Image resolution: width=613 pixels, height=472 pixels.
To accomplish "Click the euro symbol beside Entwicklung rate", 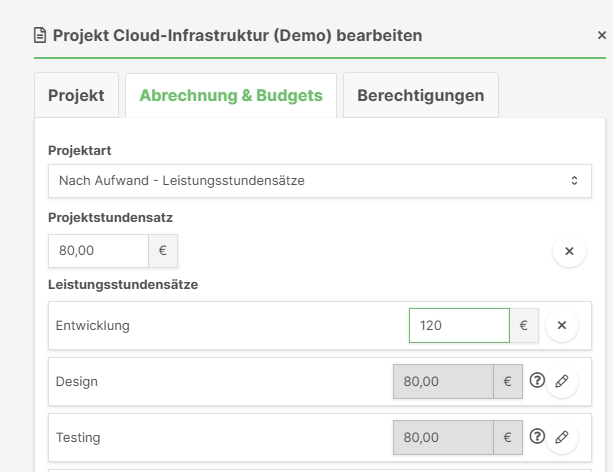I will 524,325.
